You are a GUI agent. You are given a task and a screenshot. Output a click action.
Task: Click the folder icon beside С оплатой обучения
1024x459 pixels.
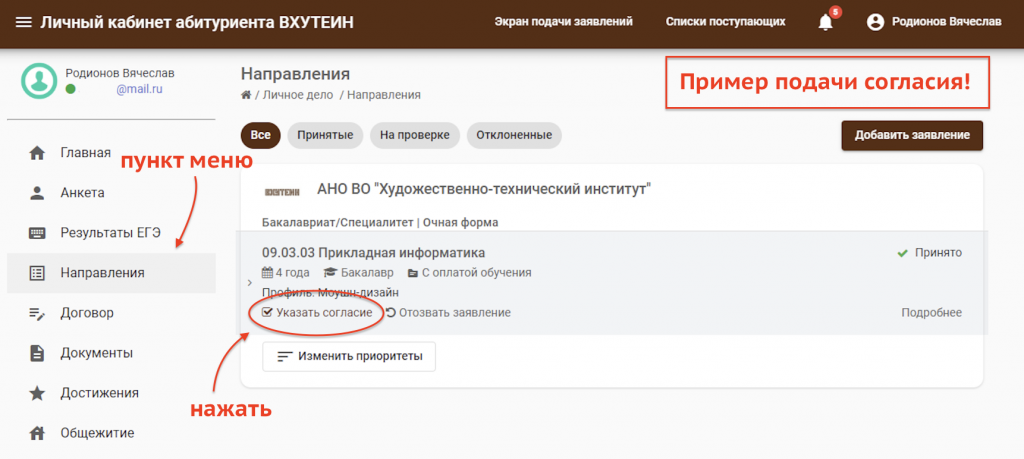click(x=413, y=273)
